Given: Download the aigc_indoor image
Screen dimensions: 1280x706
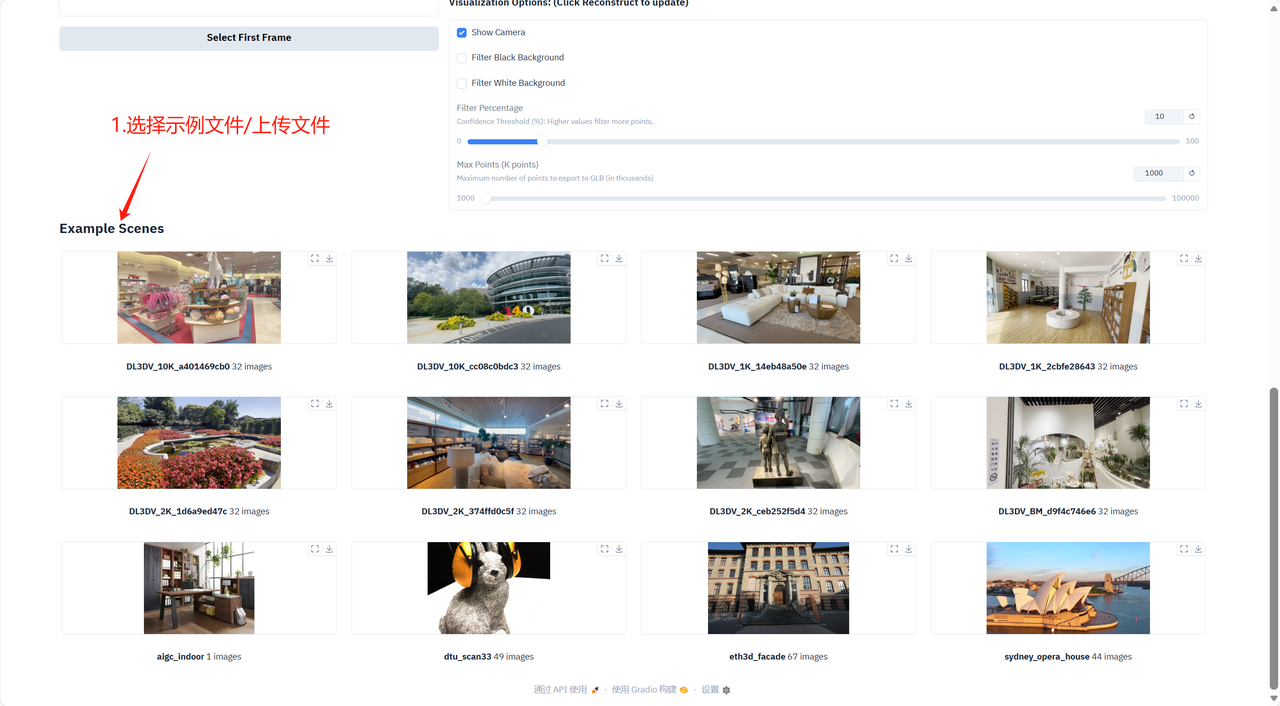Looking at the screenshot, I should (x=329, y=549).
